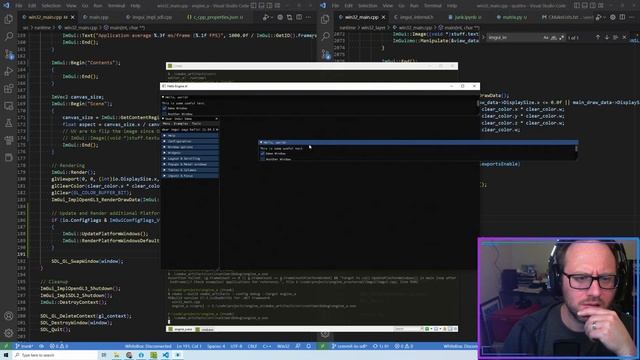This screenshot has width=640, height=360.
Task: Toggle Another Window checkbox in floating Hello, world window
Action: tap(262, 159)
